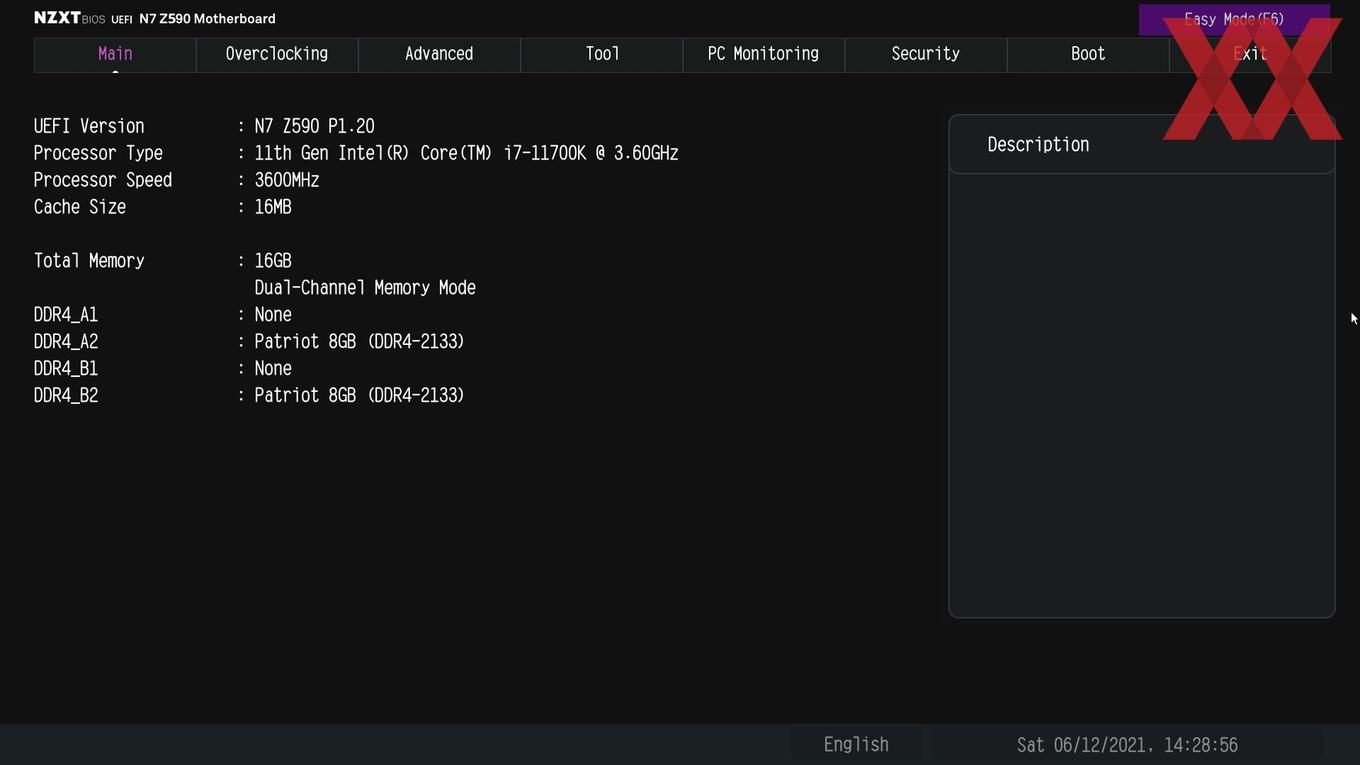
Task: Click the N7 Z590 P1.20 version value
Action: (x=314, y=126)
